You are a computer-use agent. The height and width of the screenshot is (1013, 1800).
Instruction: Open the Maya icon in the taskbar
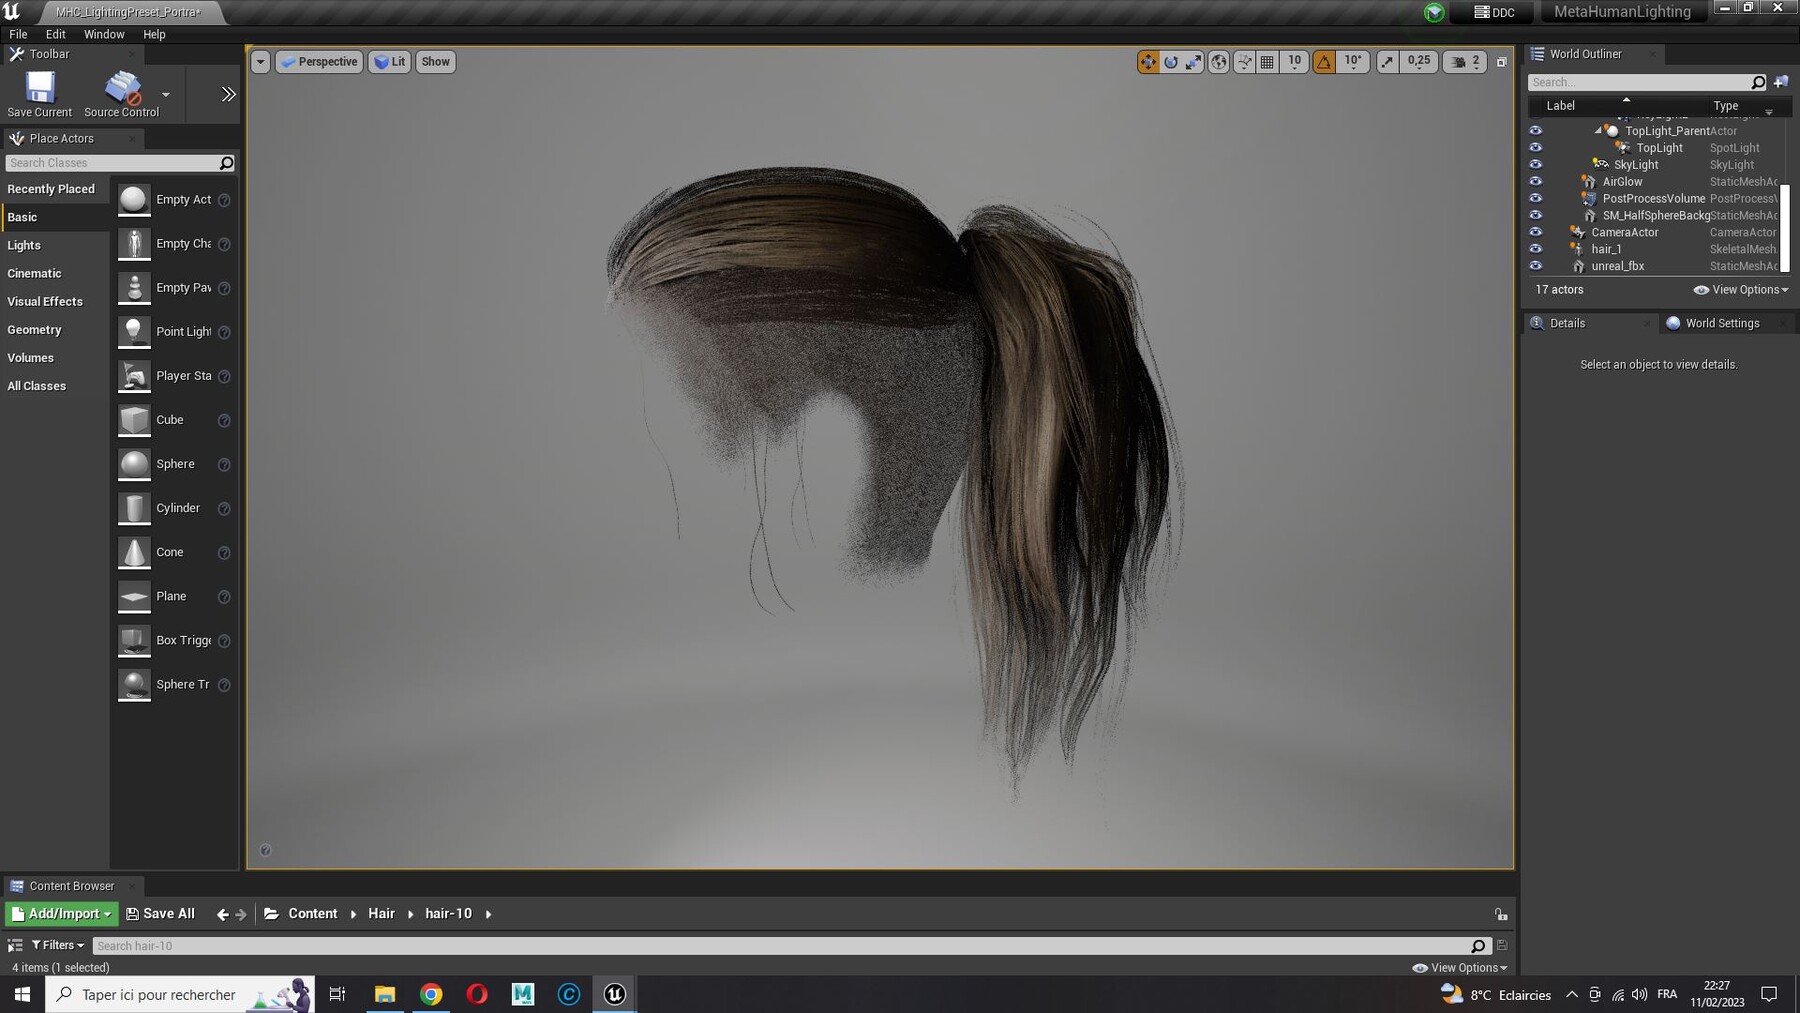coord(523,994)
